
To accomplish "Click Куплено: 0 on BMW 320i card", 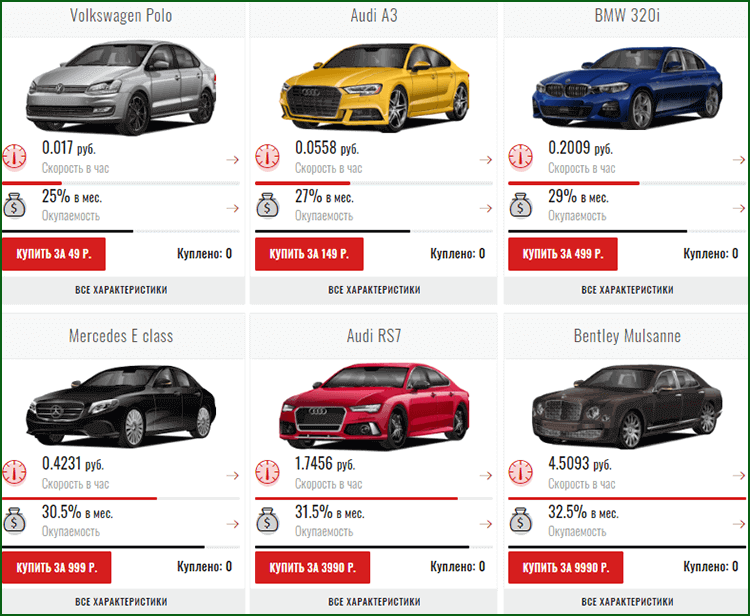I will point(711,253).
